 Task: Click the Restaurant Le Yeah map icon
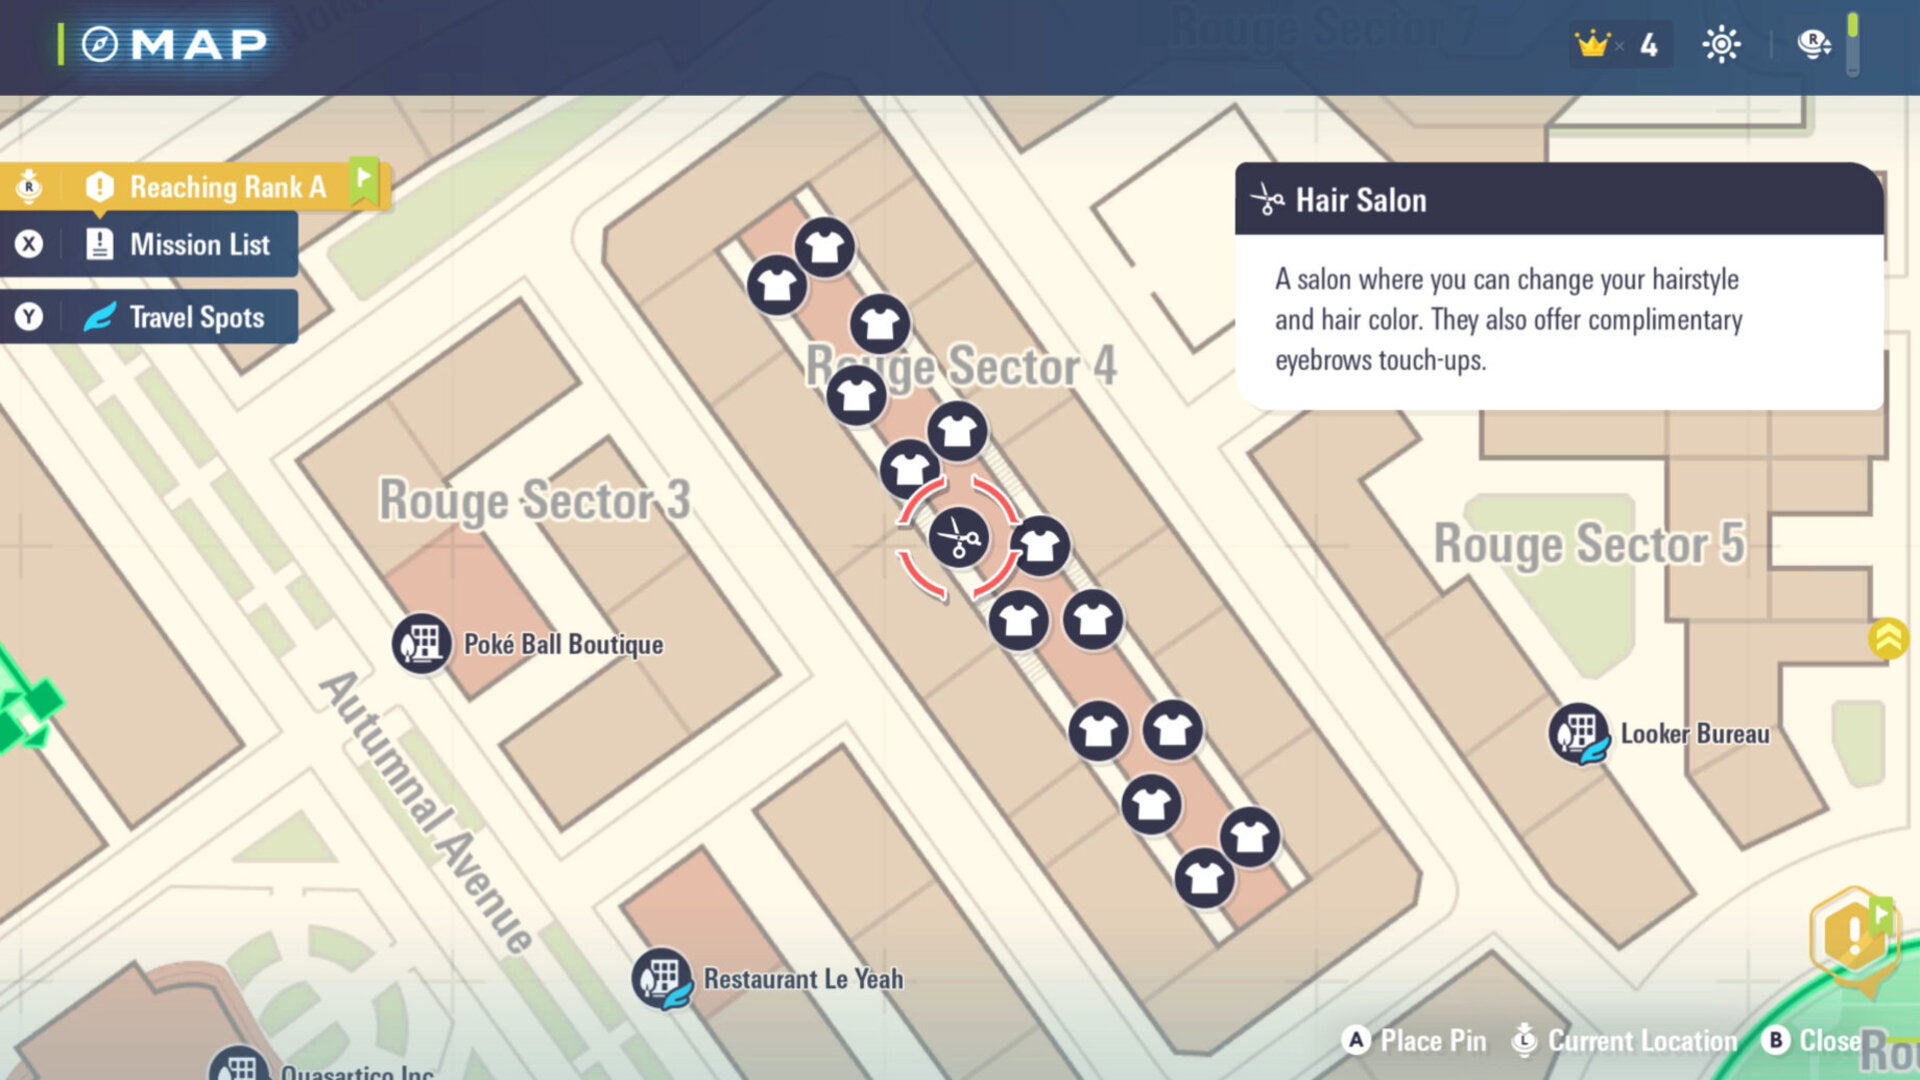661,978
